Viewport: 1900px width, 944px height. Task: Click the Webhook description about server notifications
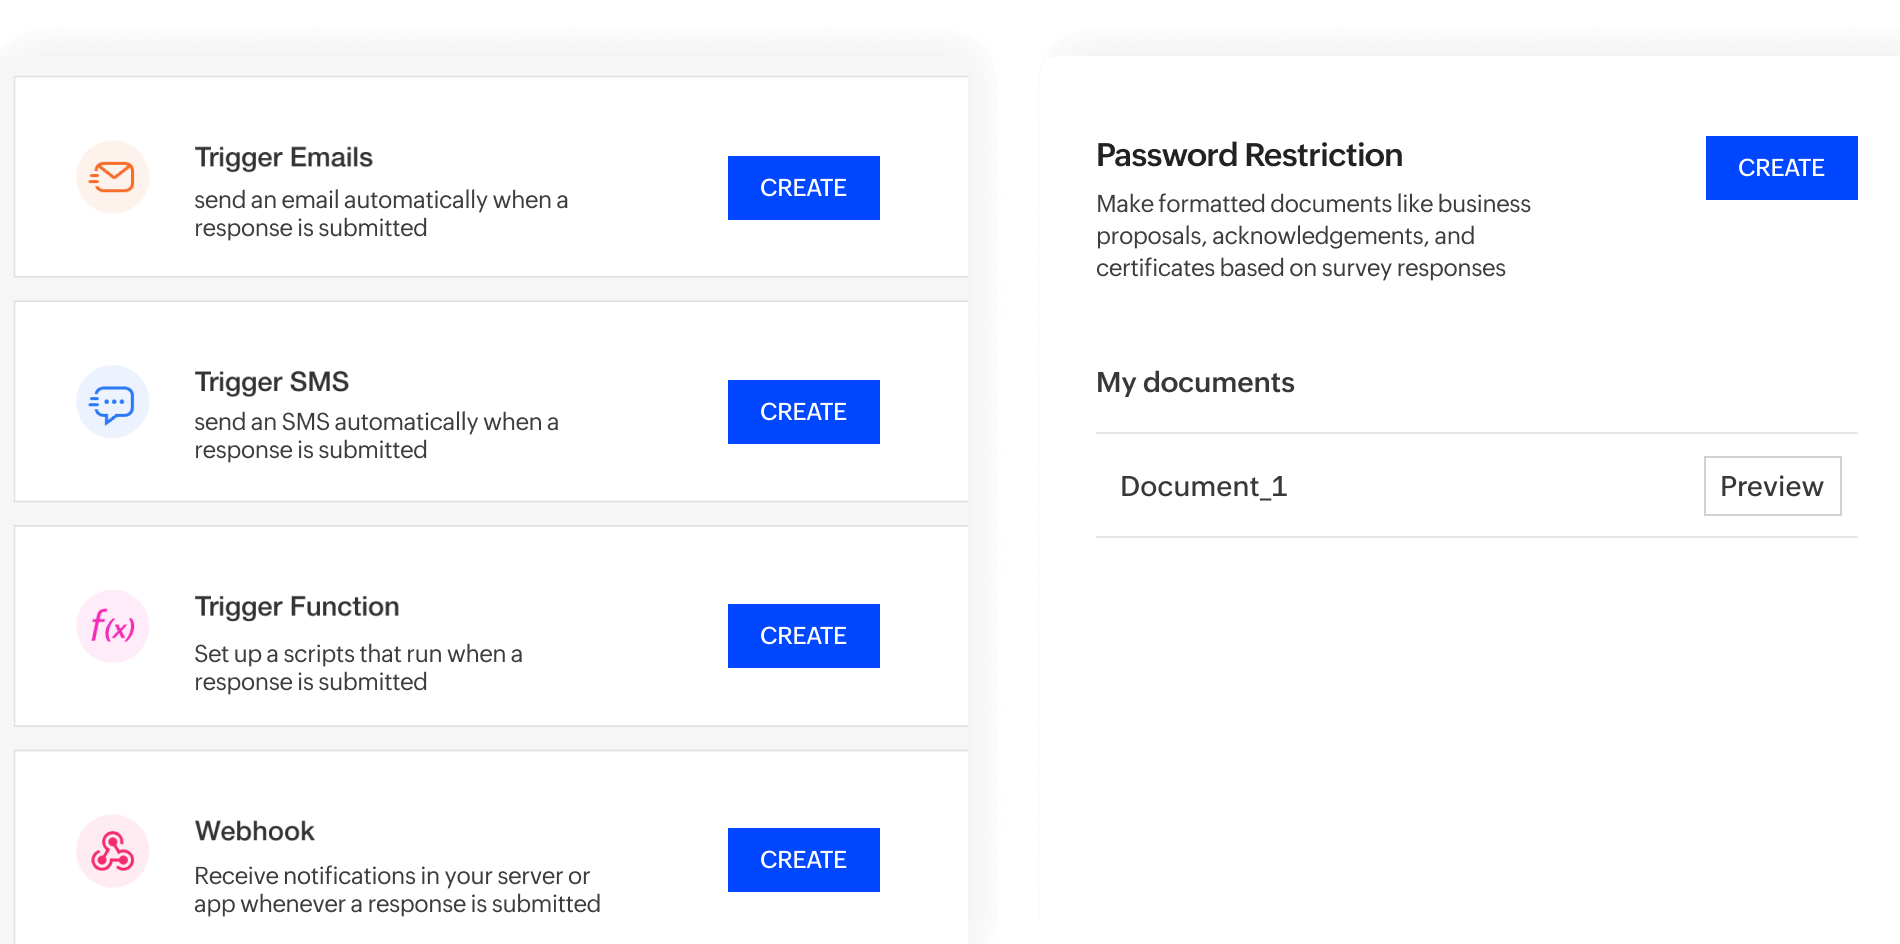coord(396,890)
